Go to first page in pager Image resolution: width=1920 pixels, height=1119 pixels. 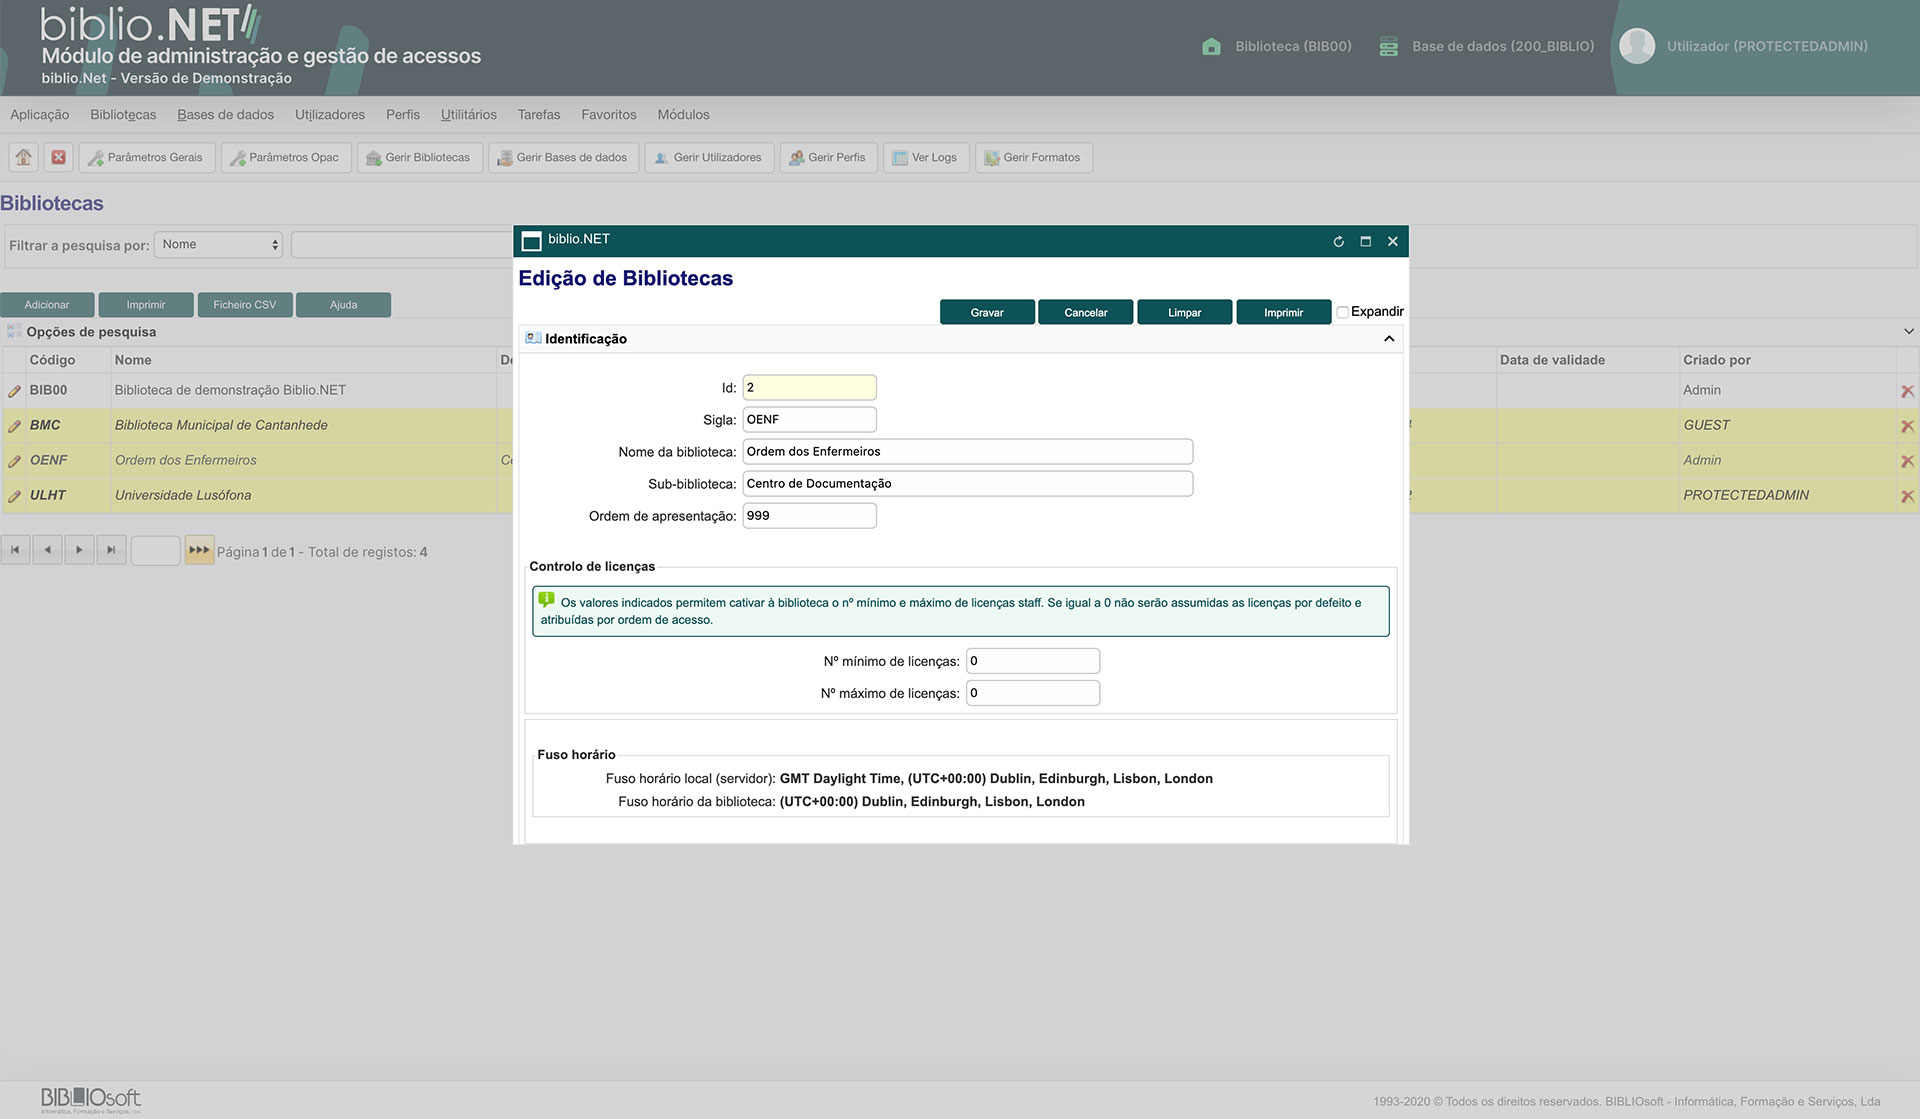[15, 550]
